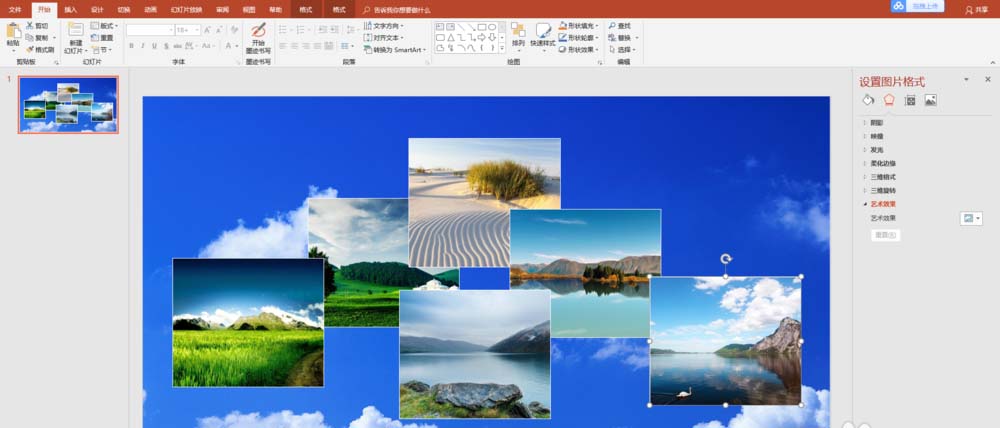This screenshot has width=1000, height=428.
Task: Click the Tell Me search box
Action: coord(396,10)
